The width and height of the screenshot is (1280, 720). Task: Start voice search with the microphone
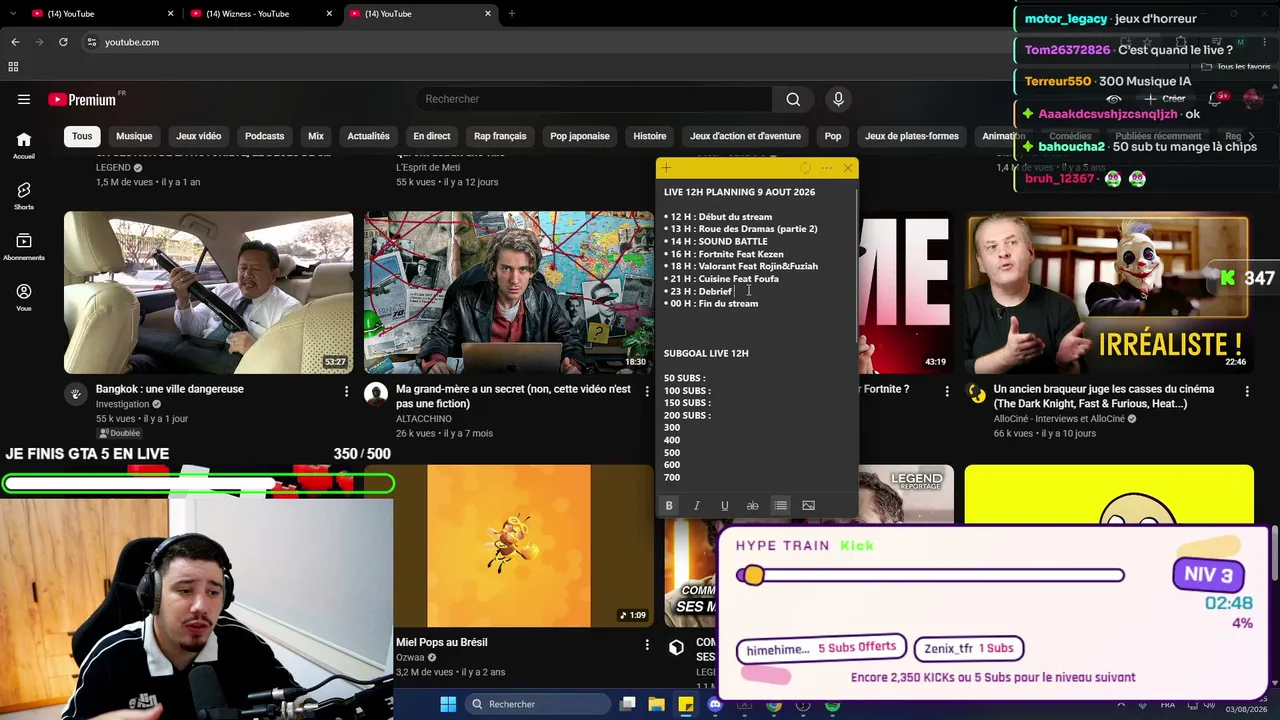pos(838,99)
